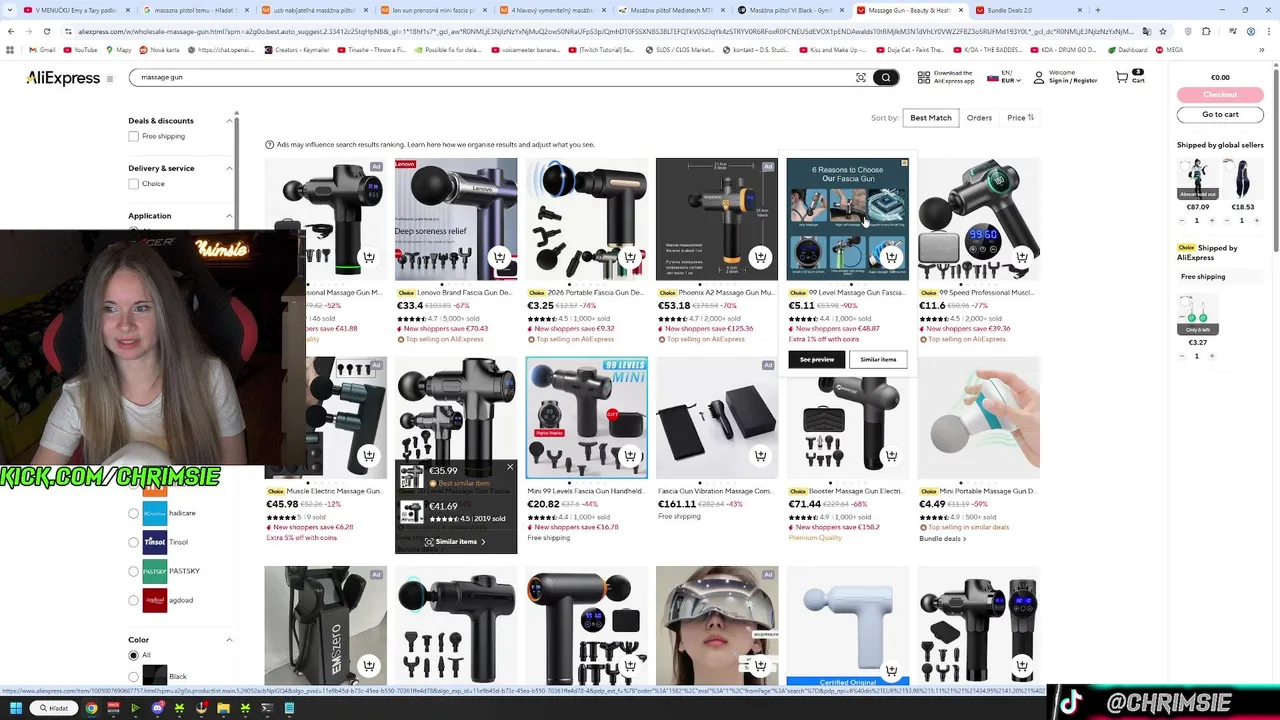Close the similar items popup
This screenshot has height=720, width=1280.
click(509, 467)
